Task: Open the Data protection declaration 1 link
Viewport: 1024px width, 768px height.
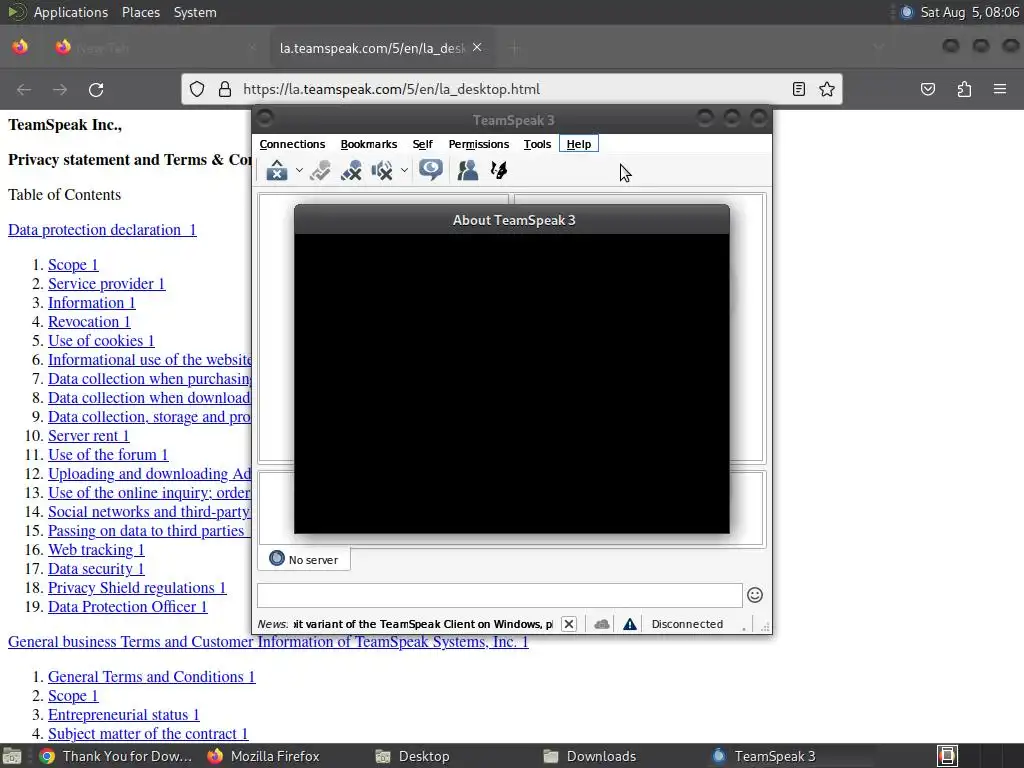Action: tap(102, 230)
